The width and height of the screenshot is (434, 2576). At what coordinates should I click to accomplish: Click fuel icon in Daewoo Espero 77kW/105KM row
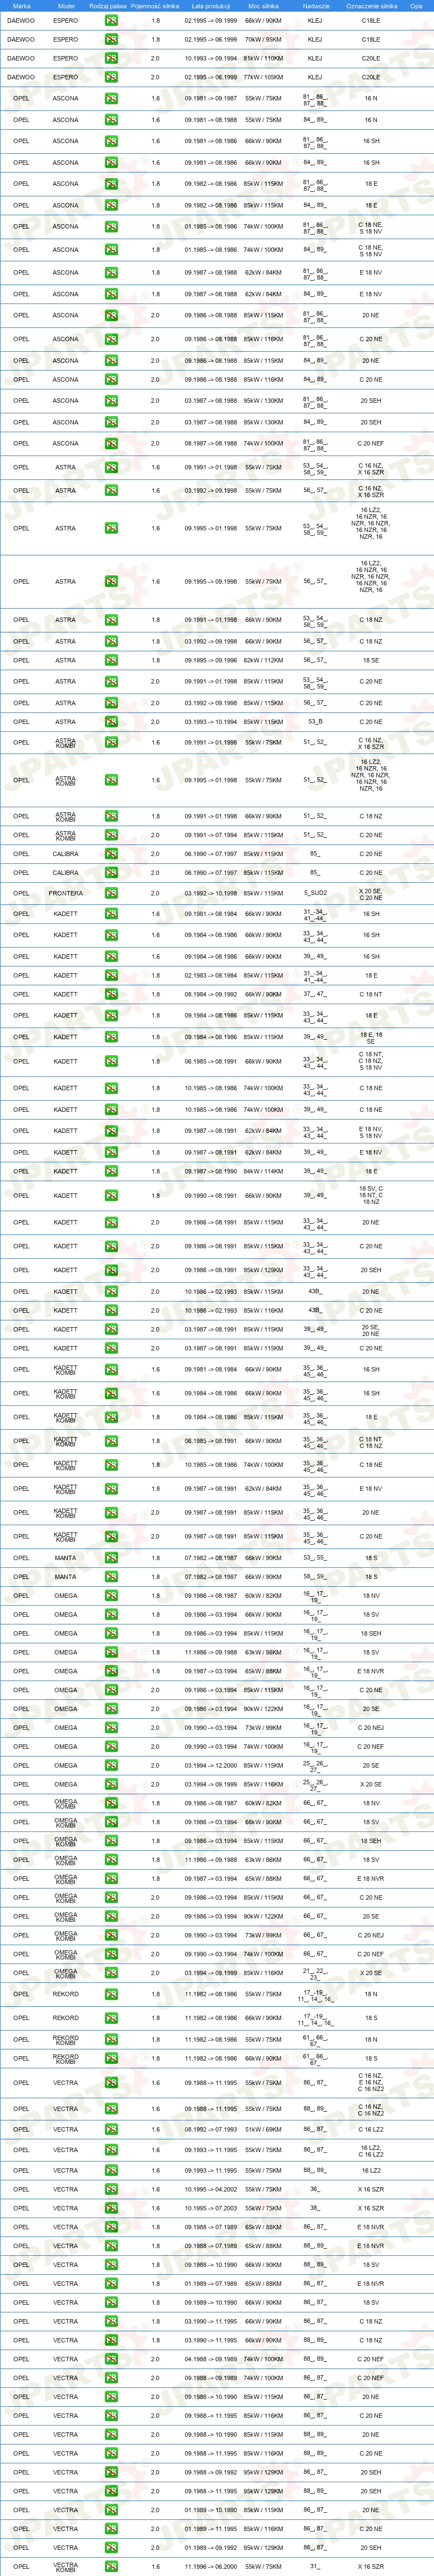[x=111, y=77]
